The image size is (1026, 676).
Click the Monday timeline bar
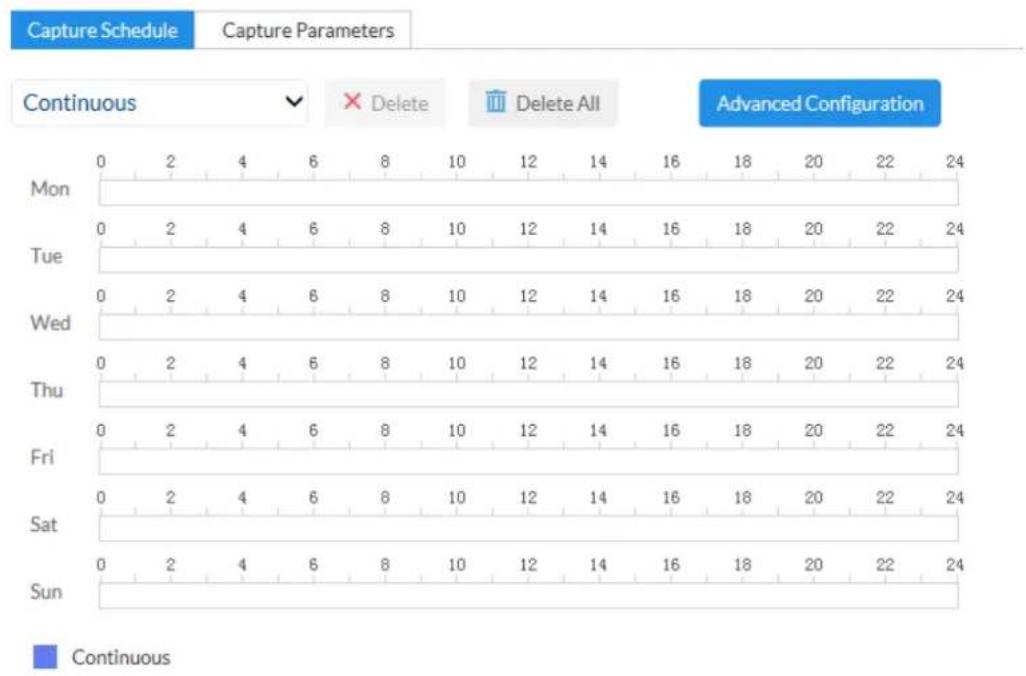[529, 193]
